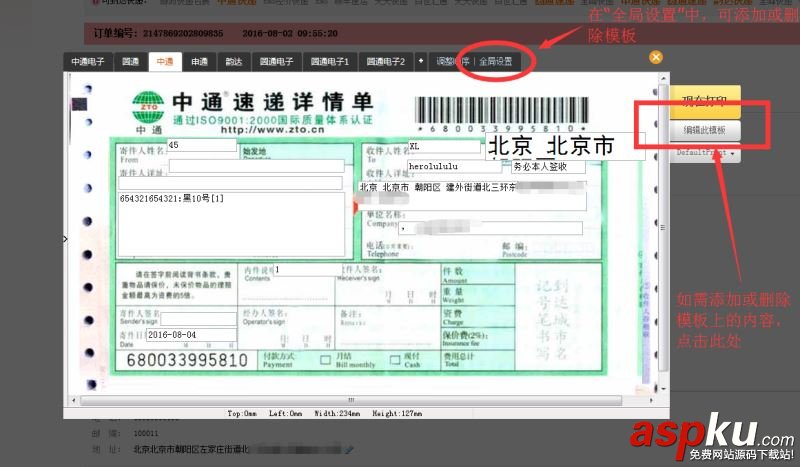Screen dimensions: 800x467
Task: Add a new template with the plus tab
Action: pos(421,61)
